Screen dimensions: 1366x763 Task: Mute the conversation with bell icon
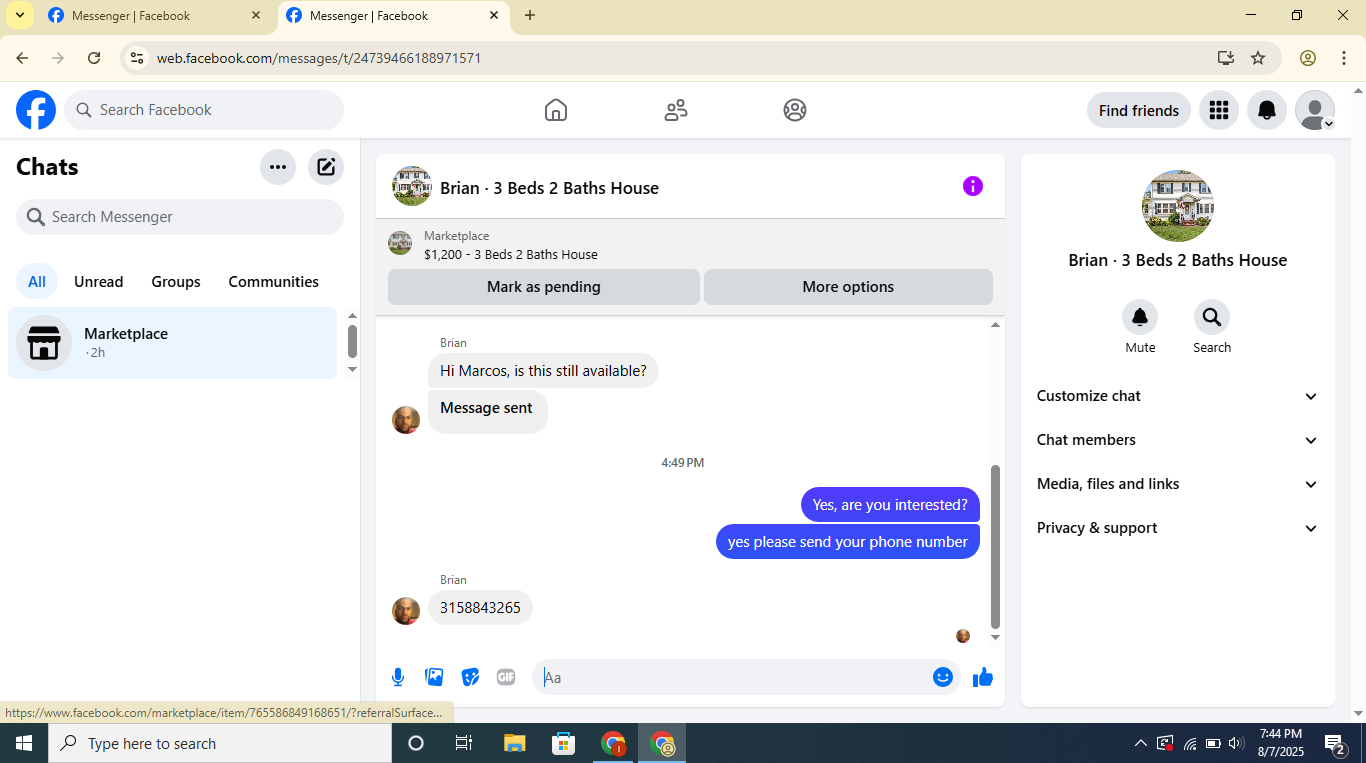1140,317
